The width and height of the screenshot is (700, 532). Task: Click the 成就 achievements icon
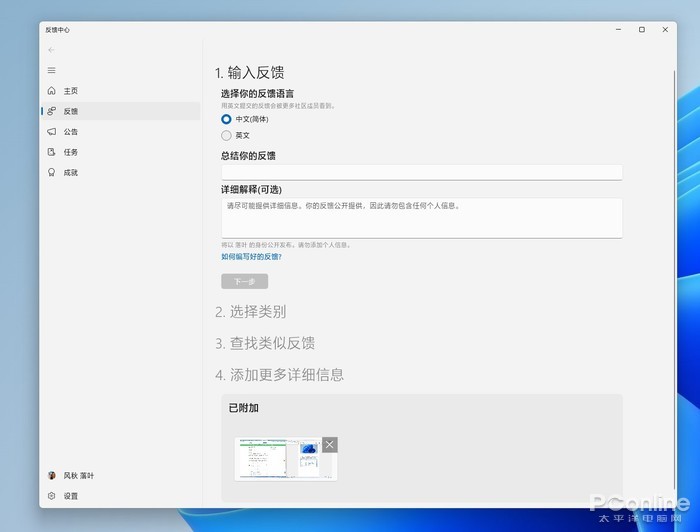click(x=52, y=172)
